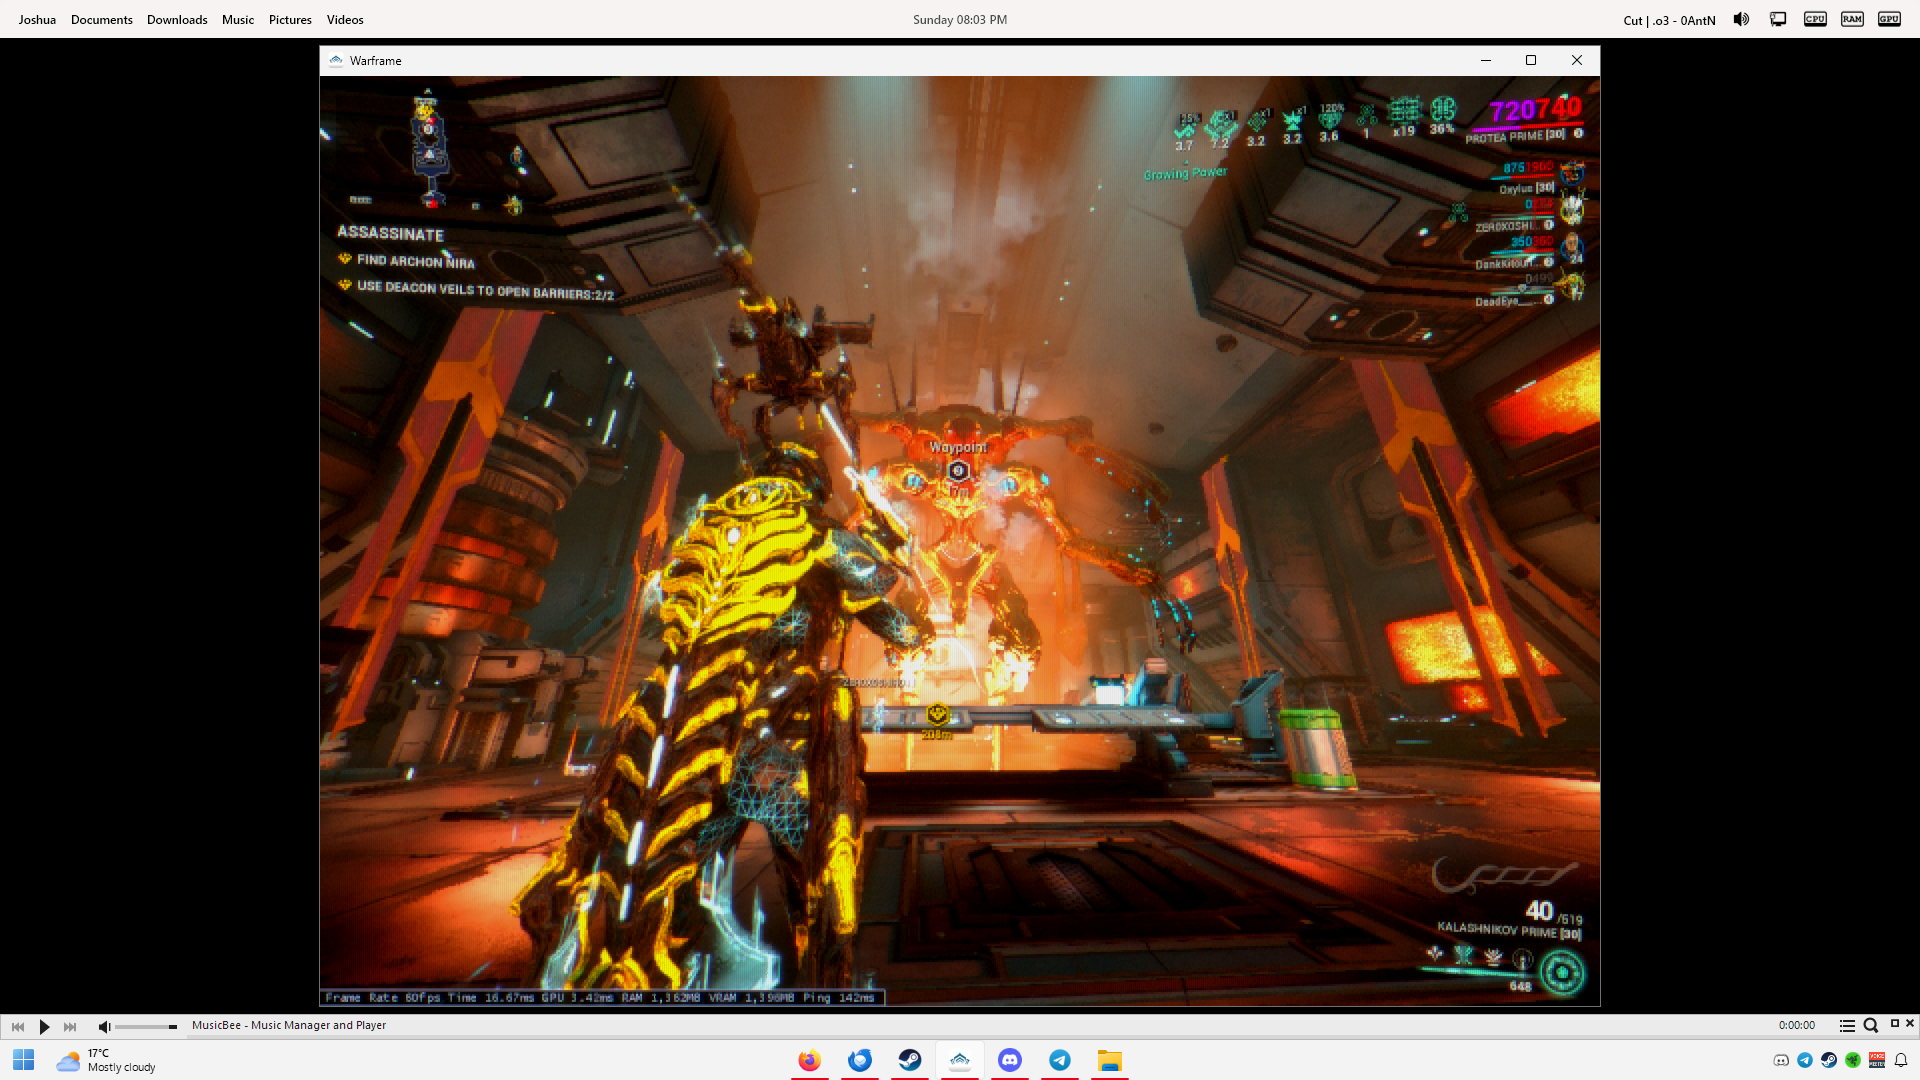Click squad member Oxylus avatar

tap(1572, 173)
